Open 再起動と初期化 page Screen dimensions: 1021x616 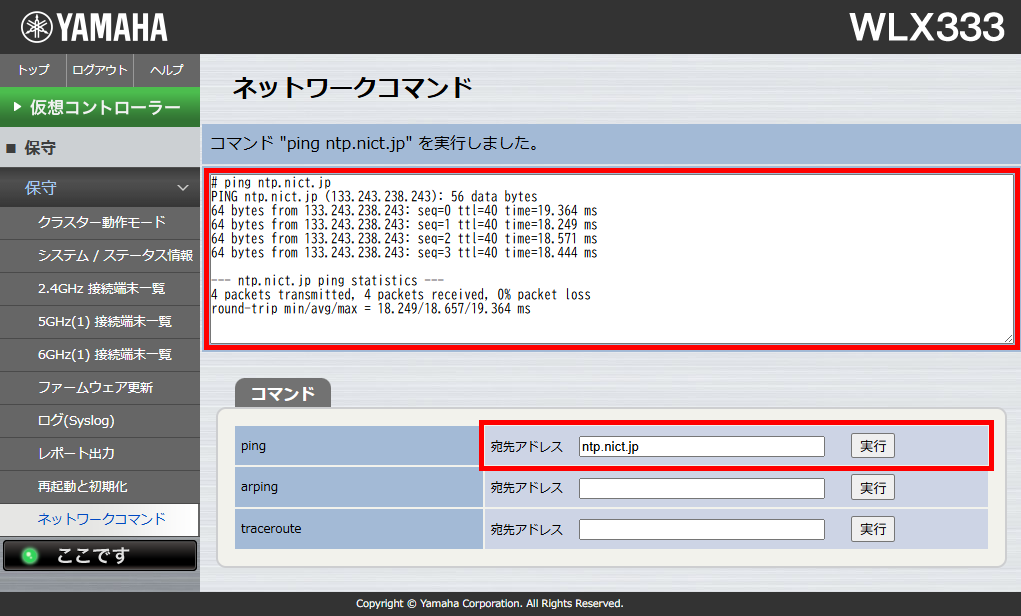click(100, 487)
